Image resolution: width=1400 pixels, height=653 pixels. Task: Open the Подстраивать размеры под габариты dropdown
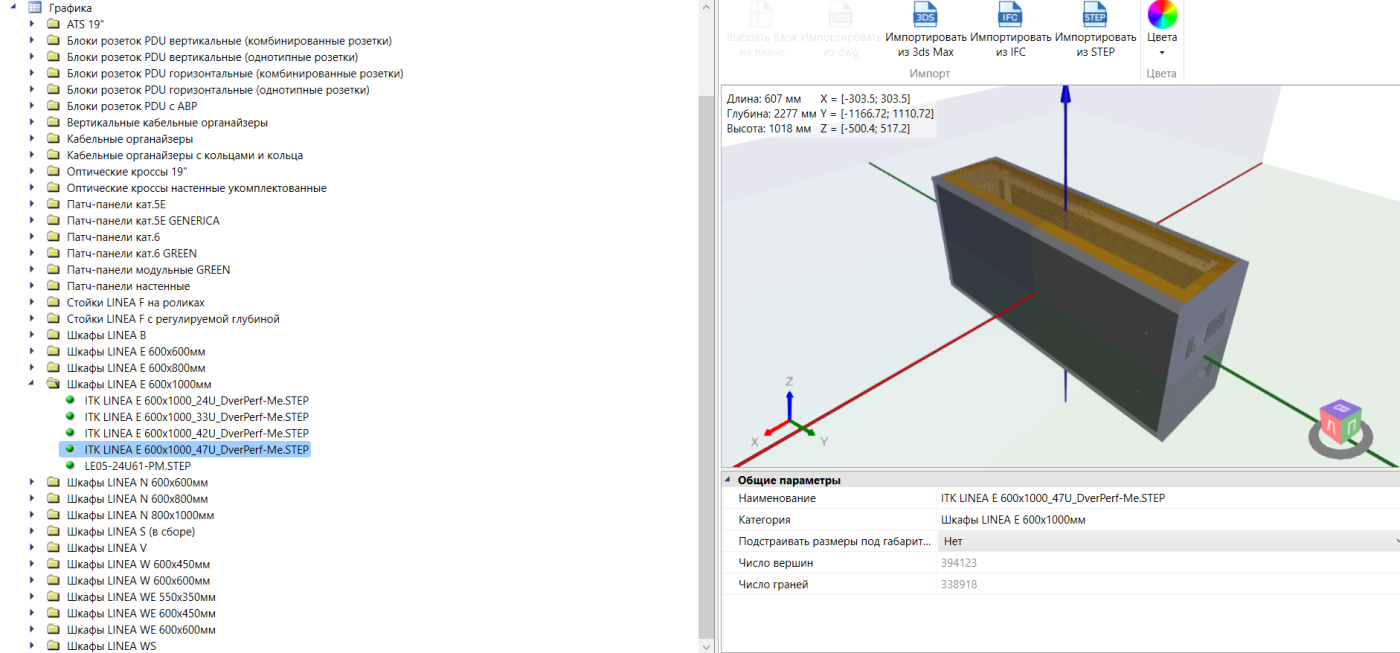1395,541
